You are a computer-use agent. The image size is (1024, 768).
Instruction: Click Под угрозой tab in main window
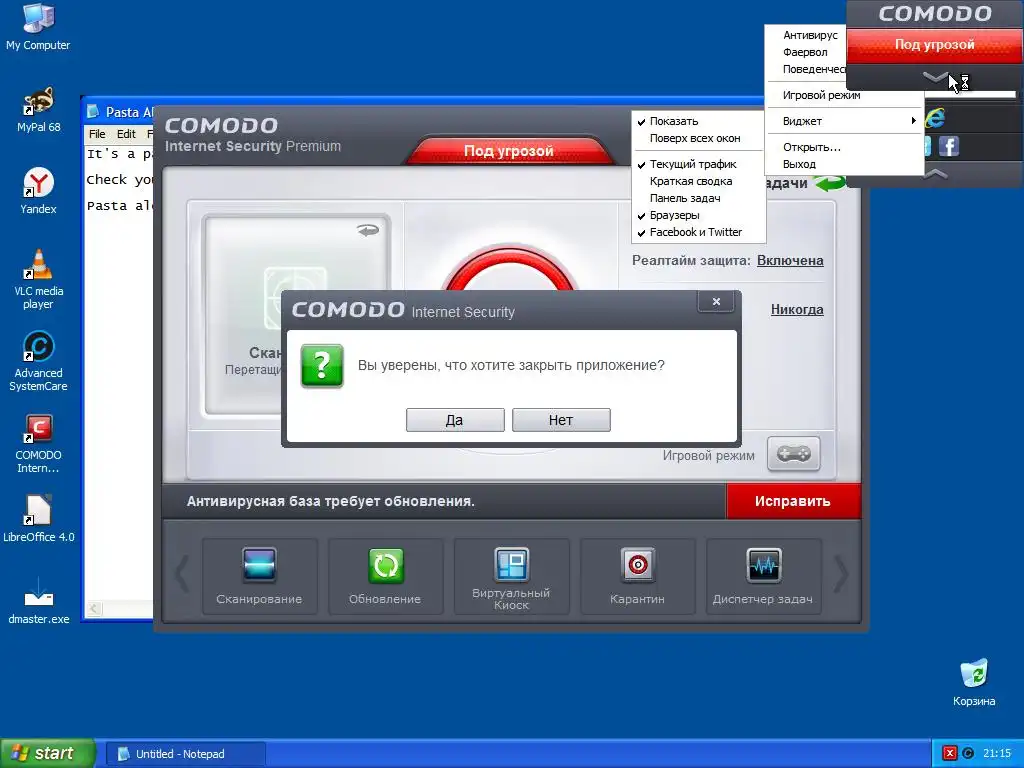[x=509, y=151]
